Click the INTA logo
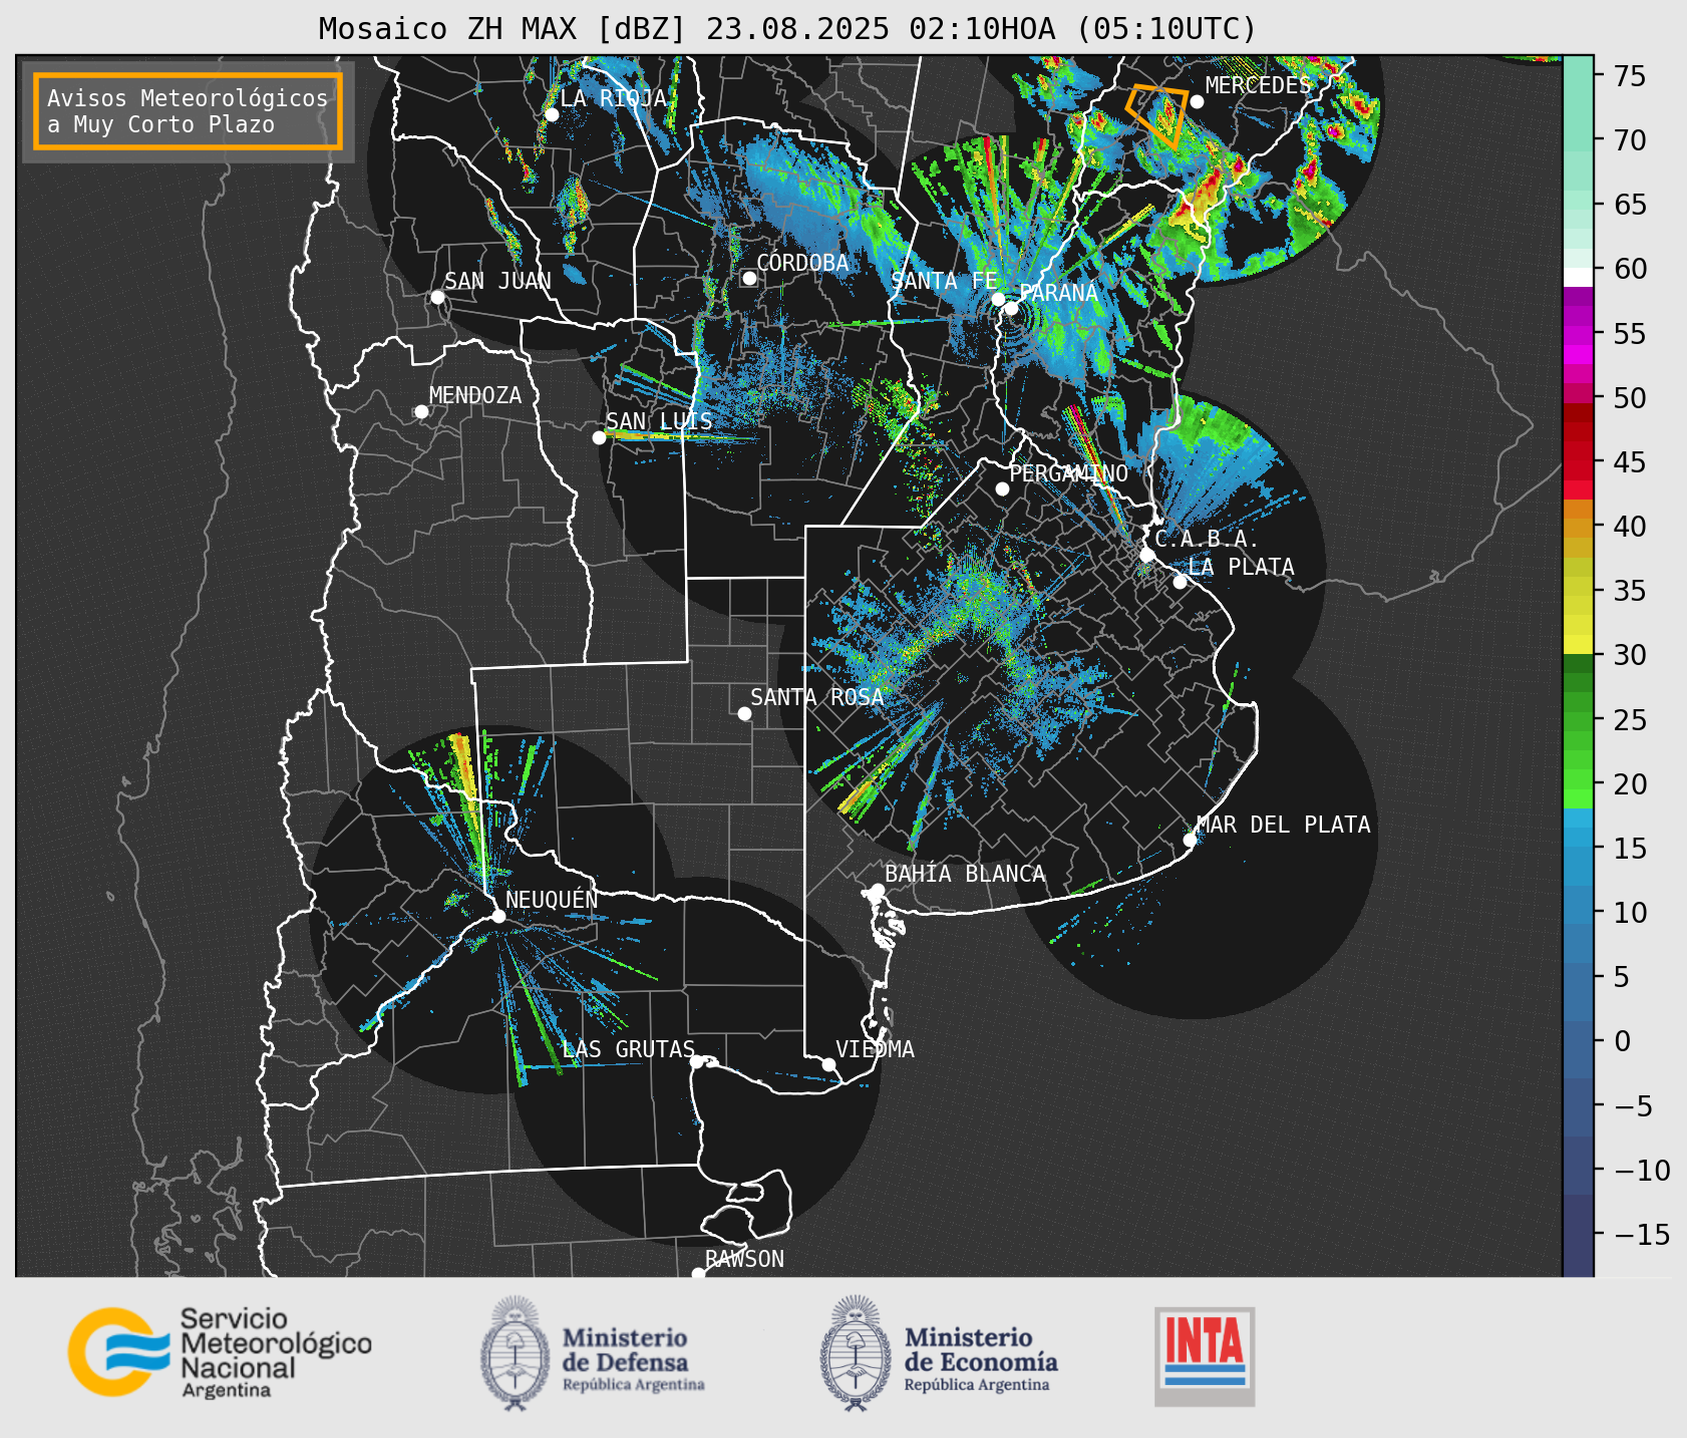Image resolution: width=1687 pixels, height=1438 pixels. click(x=1205, y=1356)
